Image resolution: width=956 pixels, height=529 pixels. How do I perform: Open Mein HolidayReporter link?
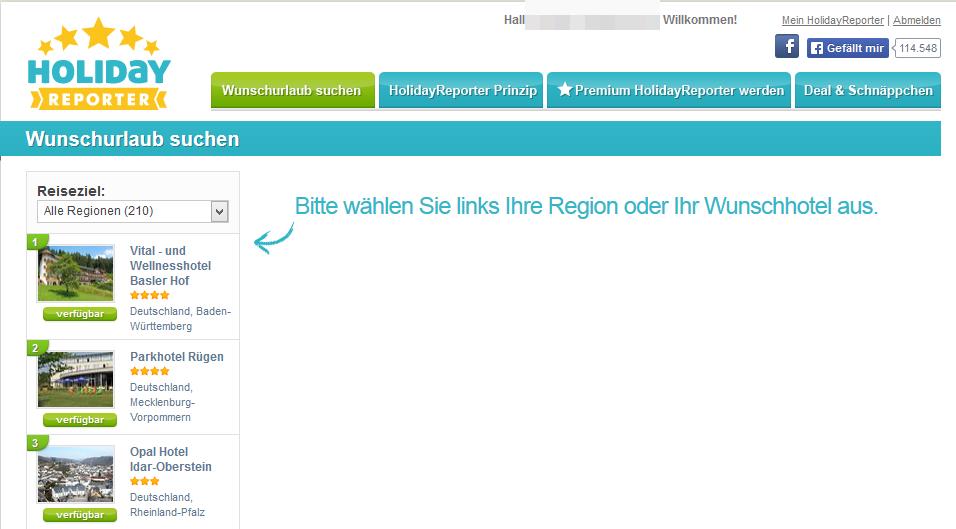coord(832,20)
